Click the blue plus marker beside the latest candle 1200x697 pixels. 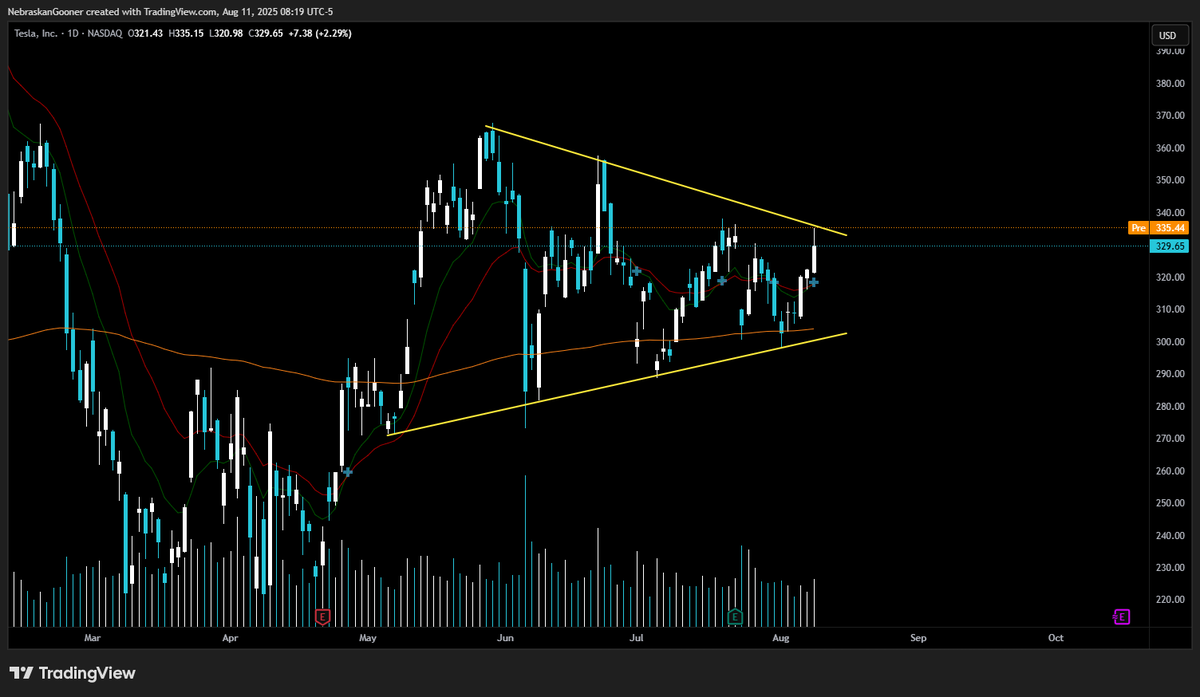(814, 282)
